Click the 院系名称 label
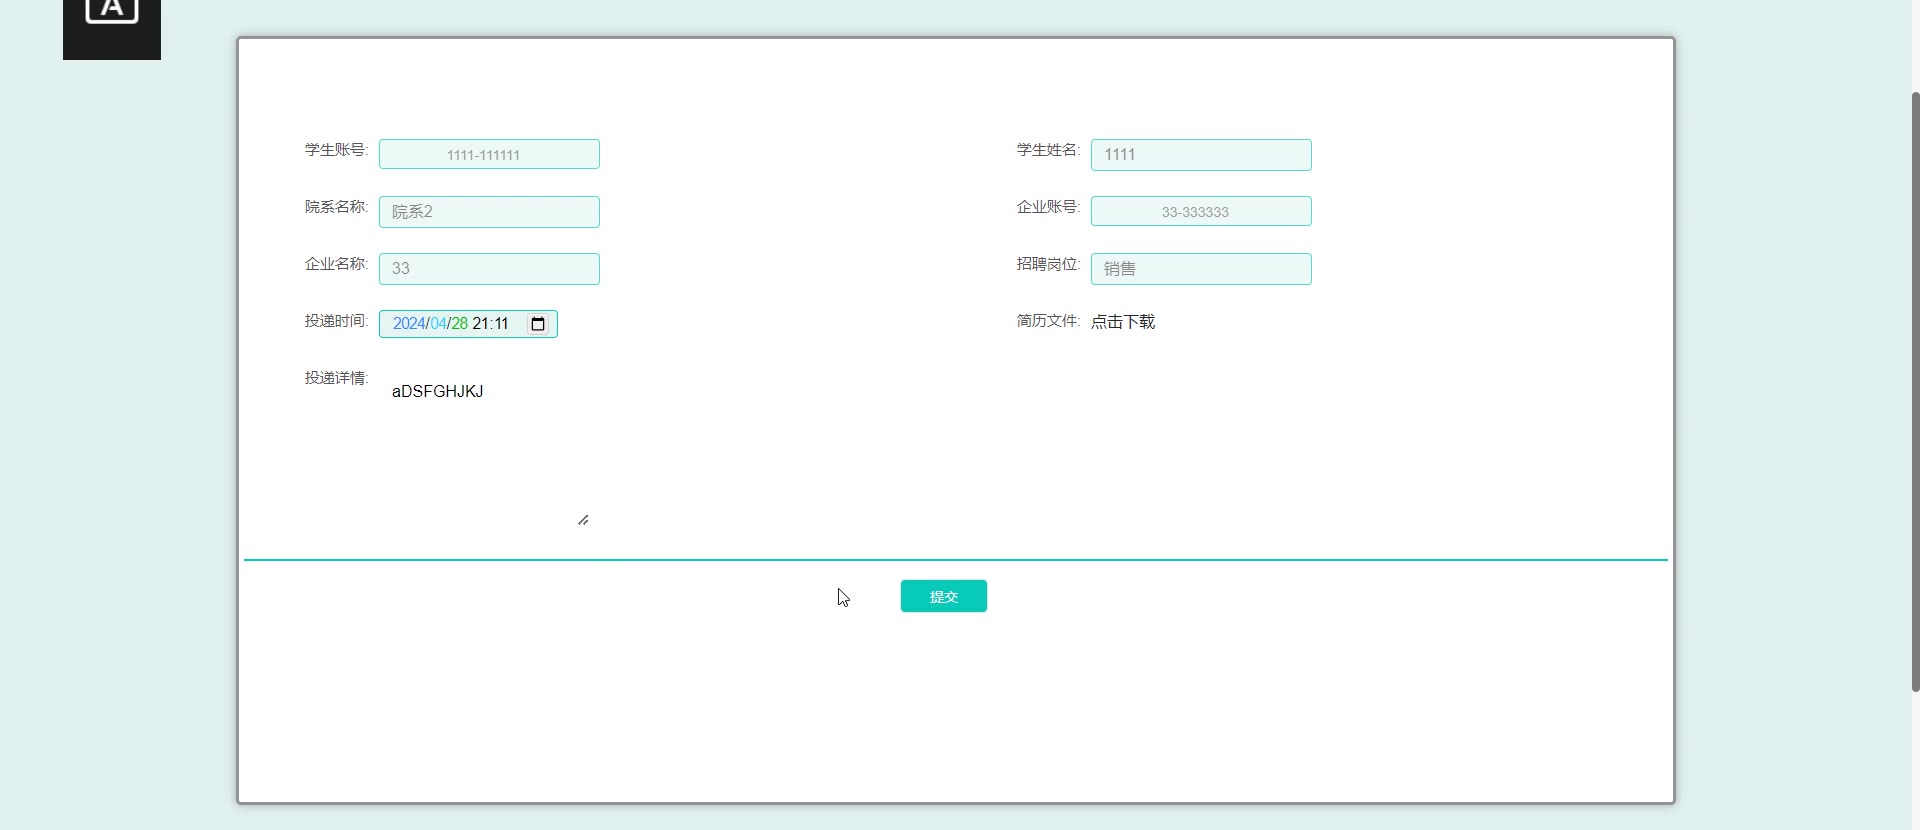This screenshot has height=830, width=1920. click(x=336, y=207)
